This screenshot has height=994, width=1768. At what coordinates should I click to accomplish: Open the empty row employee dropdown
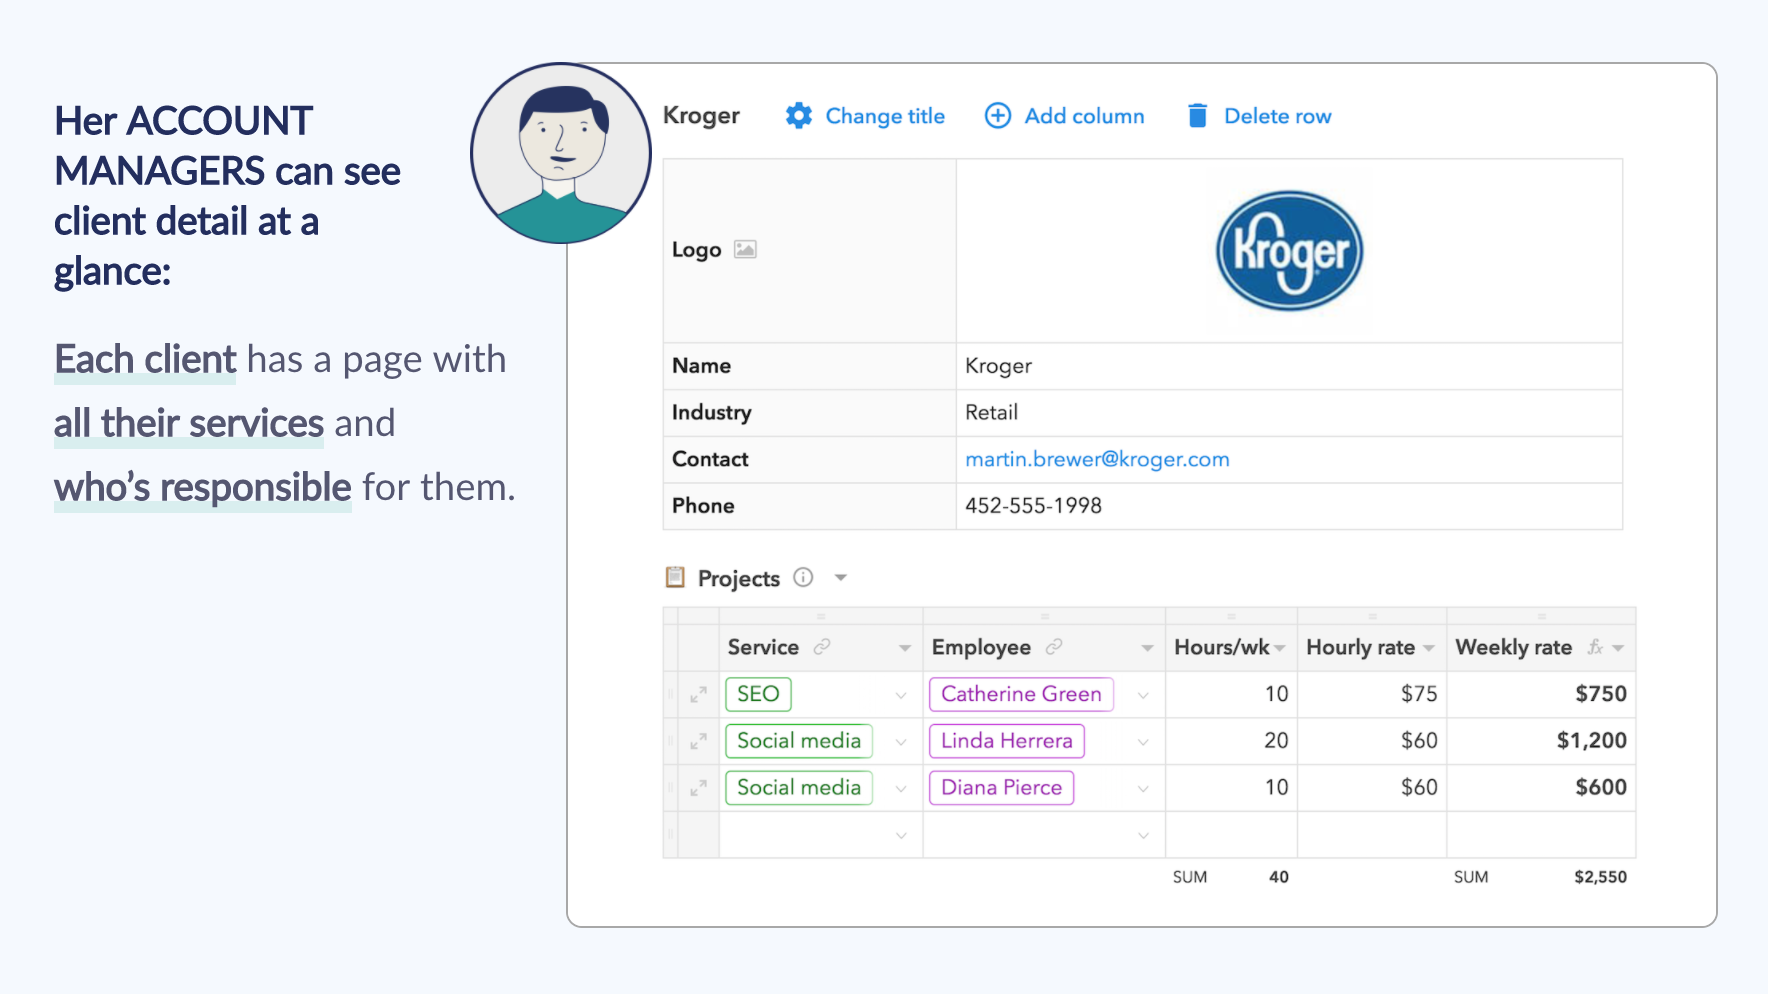1143,835
